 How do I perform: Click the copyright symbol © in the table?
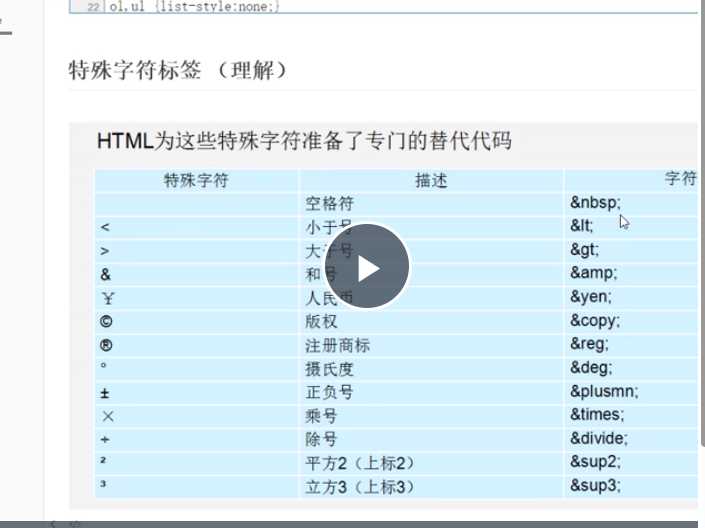pyautogui.click(x=106, y=322)
